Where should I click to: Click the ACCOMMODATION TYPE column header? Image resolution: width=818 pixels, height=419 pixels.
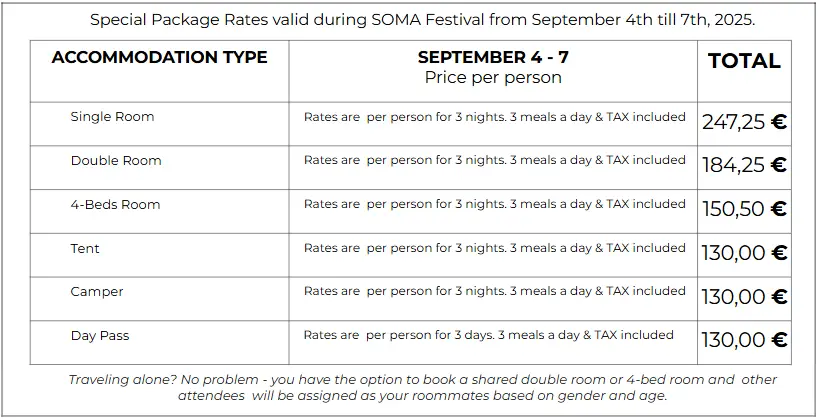pyautogui.click(x=159, y=57)
